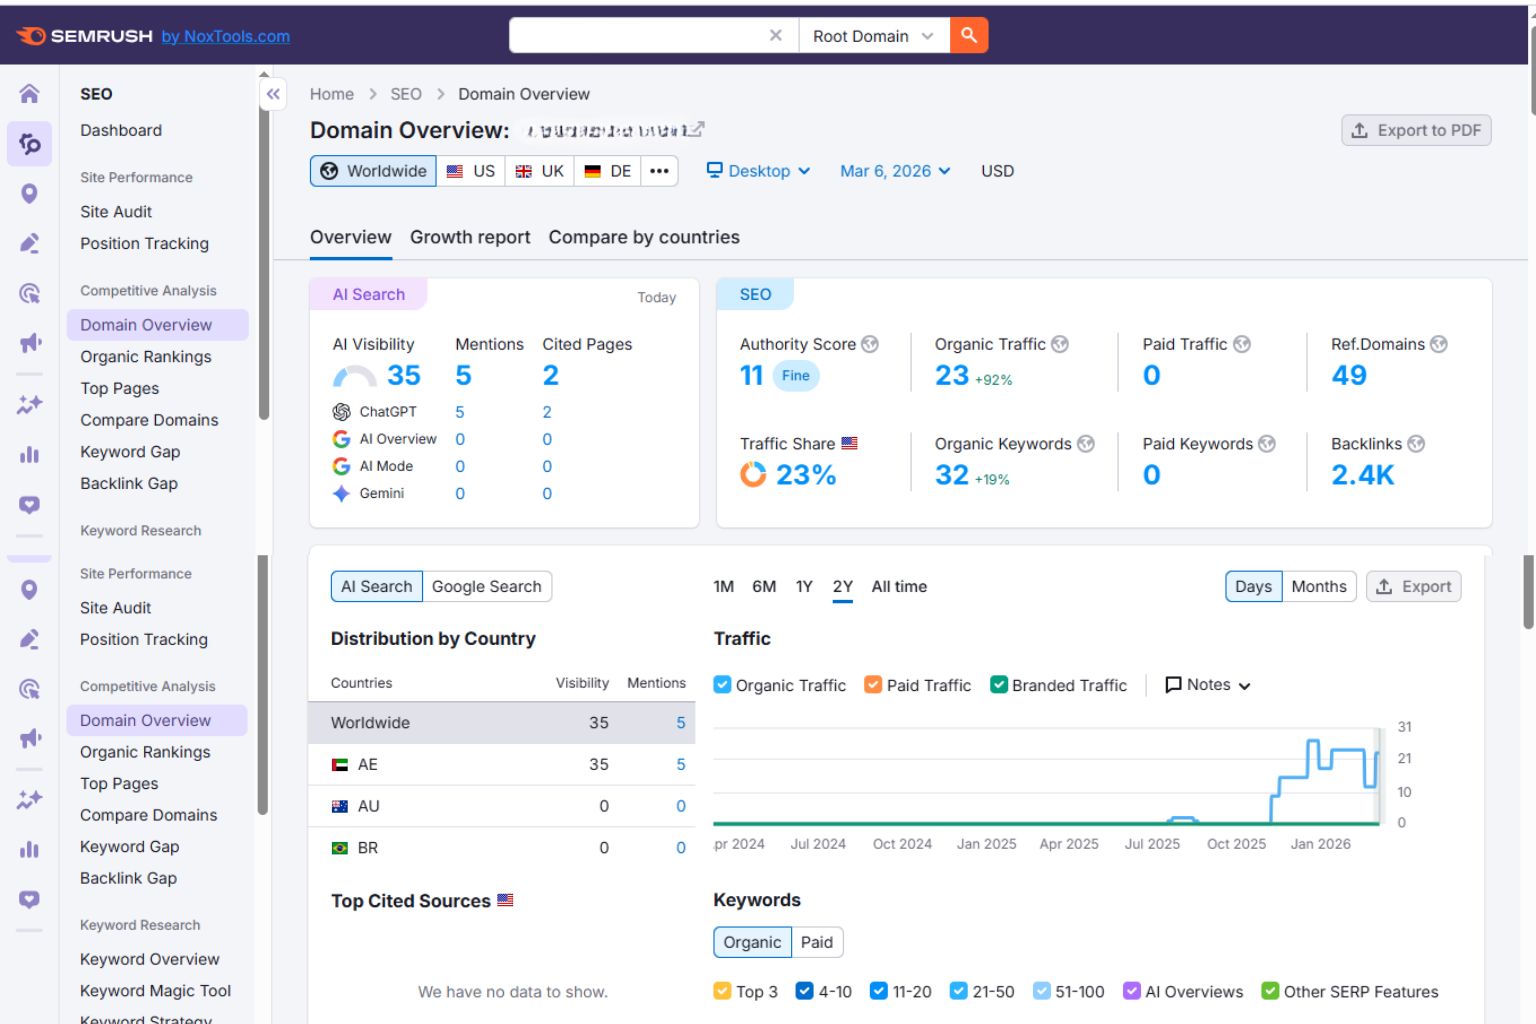Image resolution: width=1536 pixels, height=1024 pixels.
Task: Open the megaphone Social Media icon
Action: [29, 343]
